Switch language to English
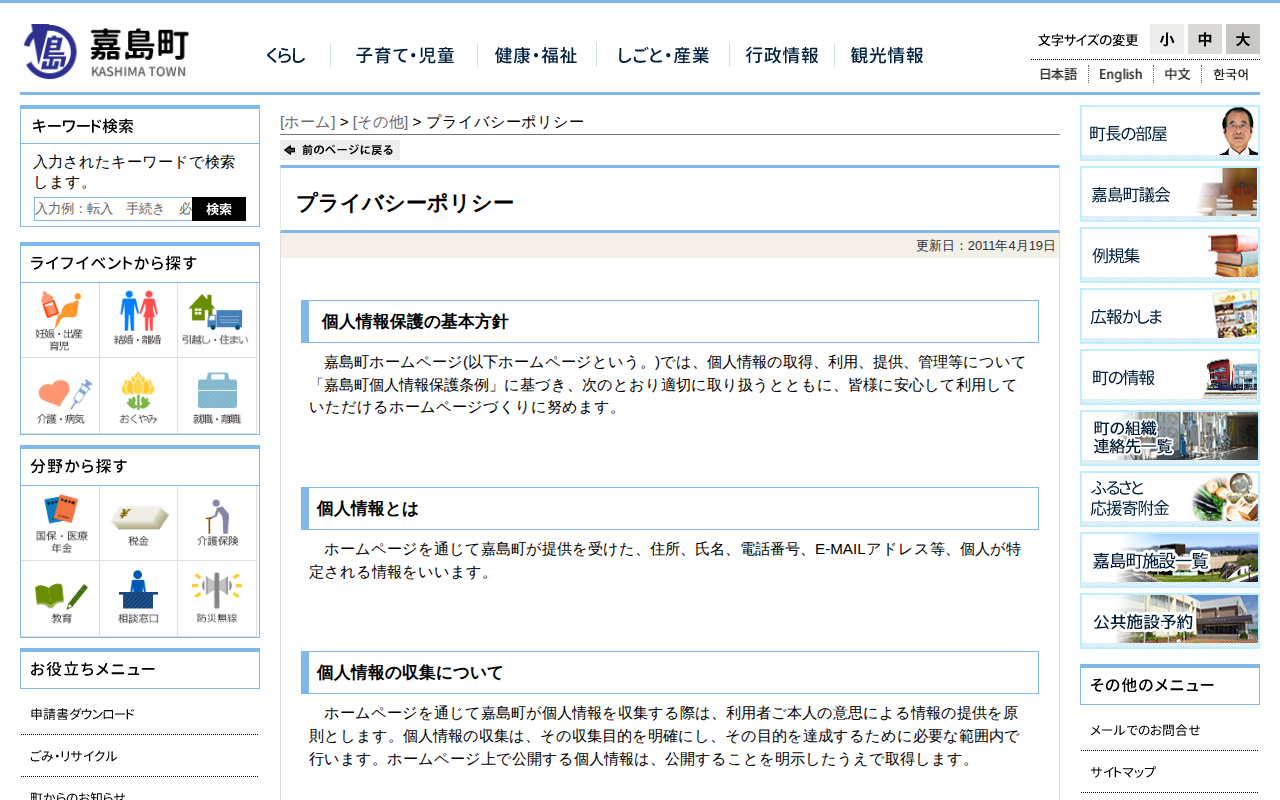The width and height of the screenshot is (1280, 800). click(x=1120, y=74)
